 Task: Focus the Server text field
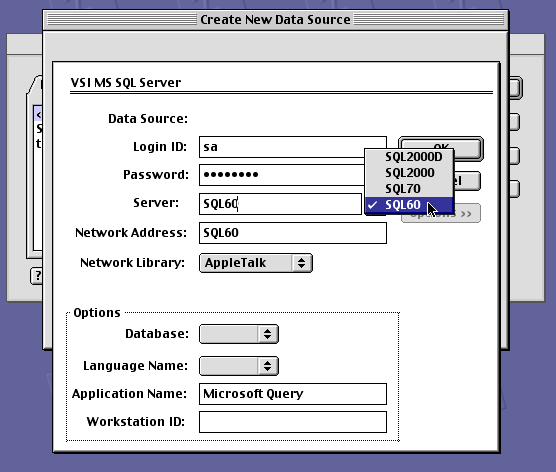coord(280,204)
